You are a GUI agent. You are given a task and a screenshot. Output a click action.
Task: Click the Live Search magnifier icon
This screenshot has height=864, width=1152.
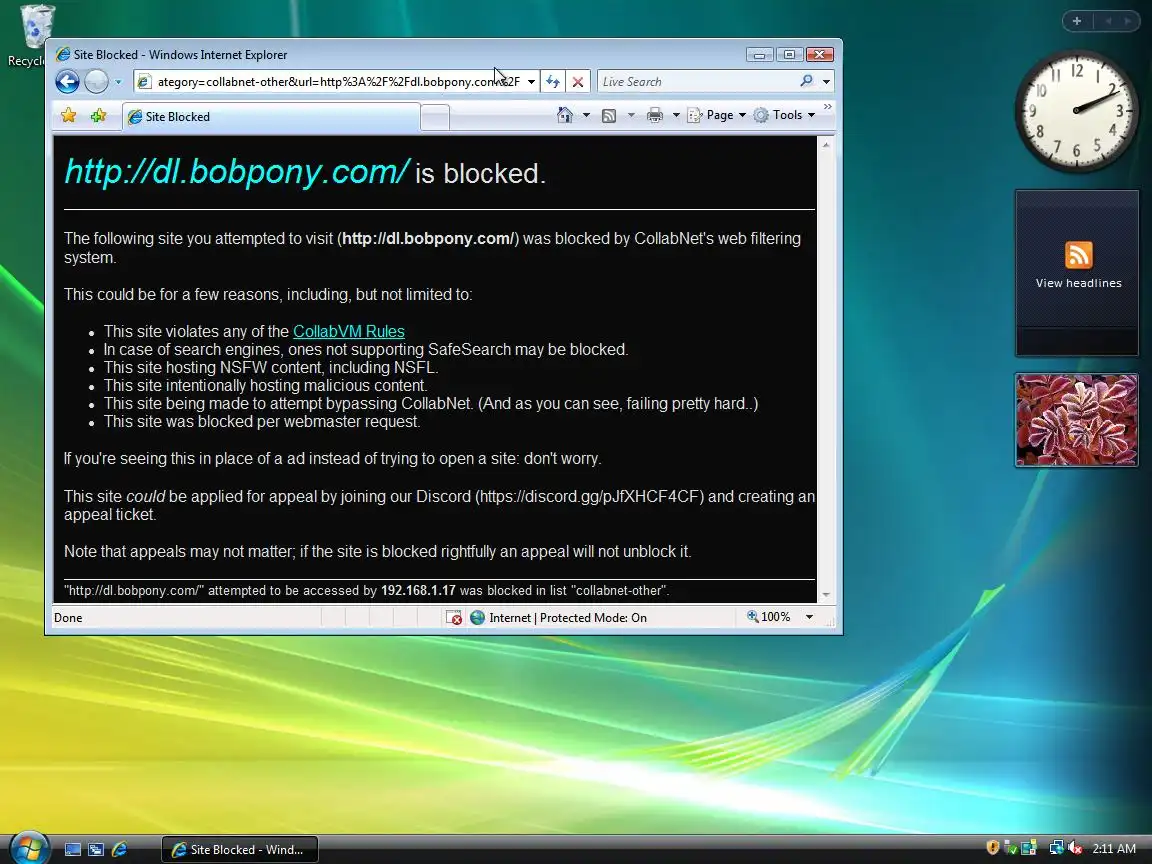click(x=807, y=81)
